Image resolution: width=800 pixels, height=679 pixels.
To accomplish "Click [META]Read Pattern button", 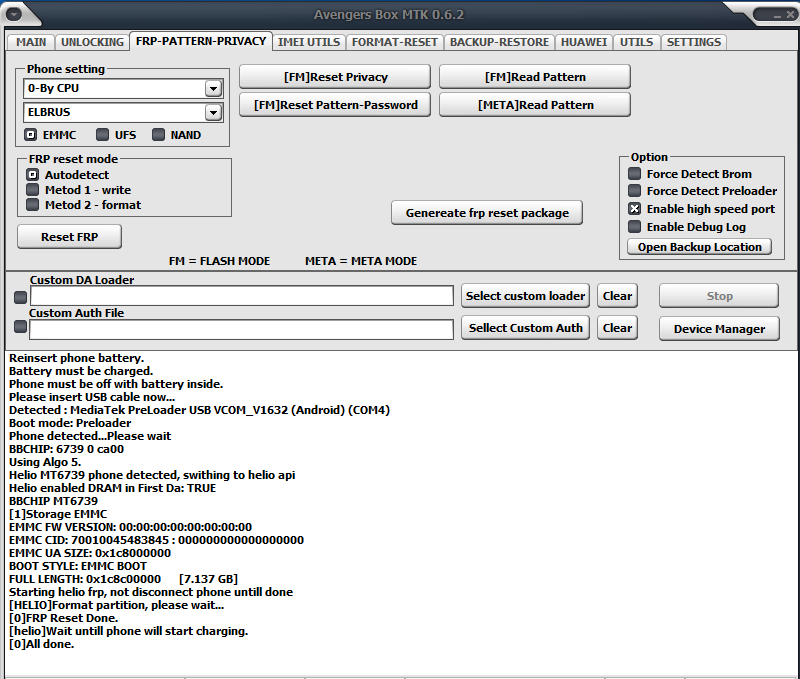I will (535, 105).
